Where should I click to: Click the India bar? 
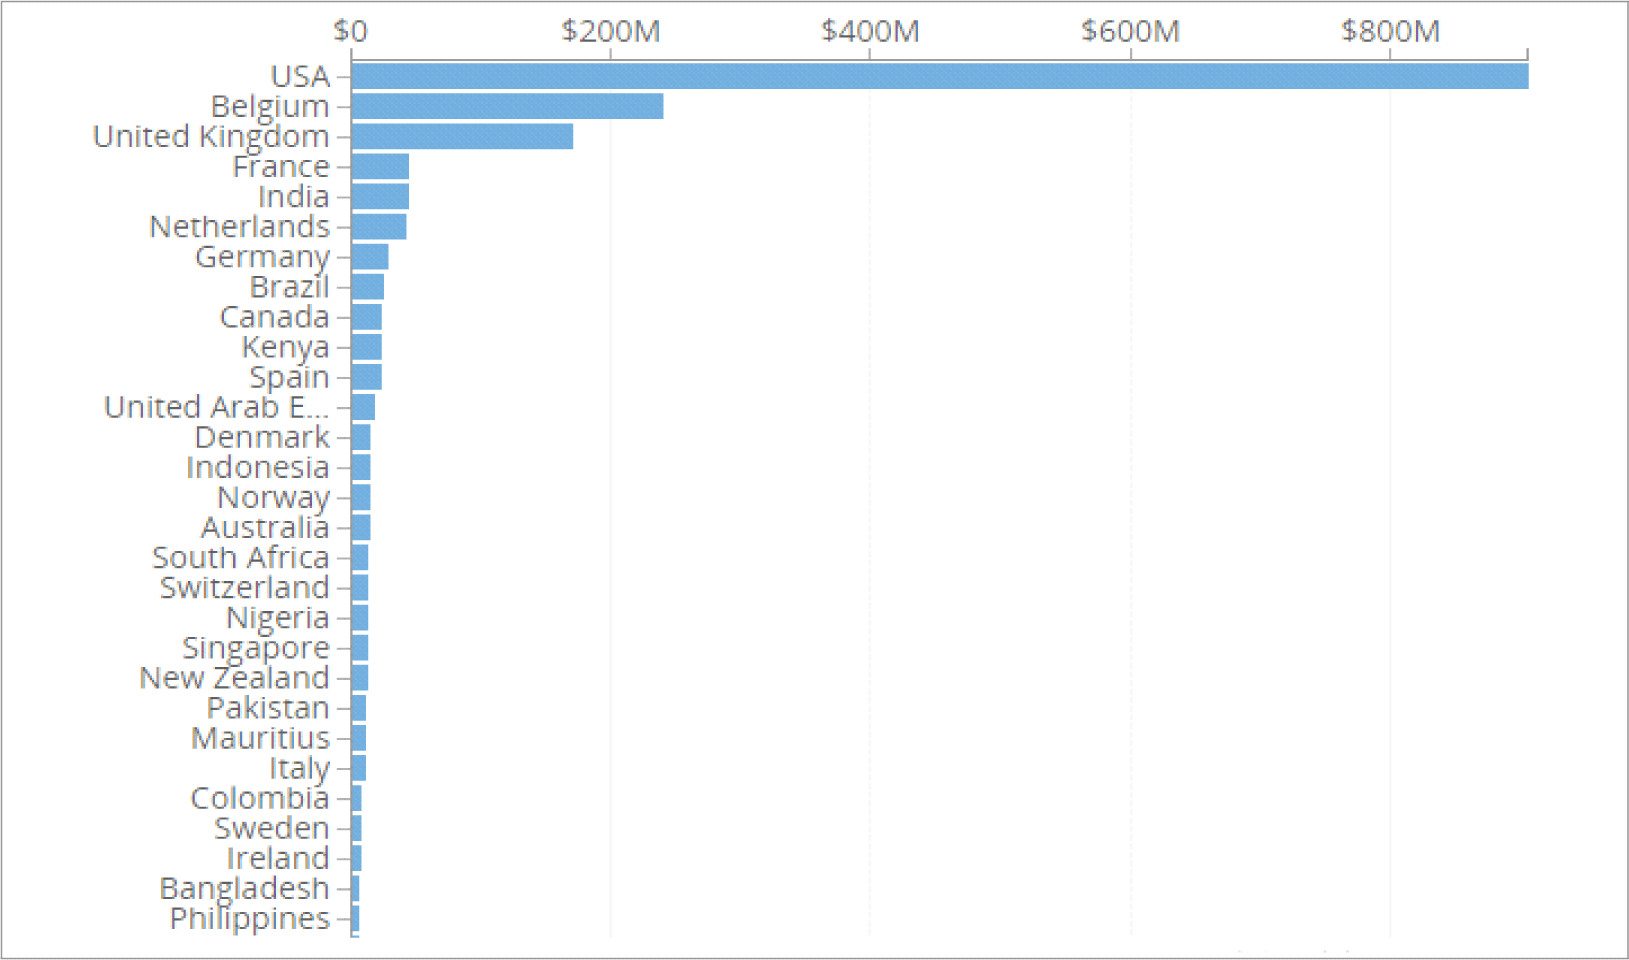[380, 196]
